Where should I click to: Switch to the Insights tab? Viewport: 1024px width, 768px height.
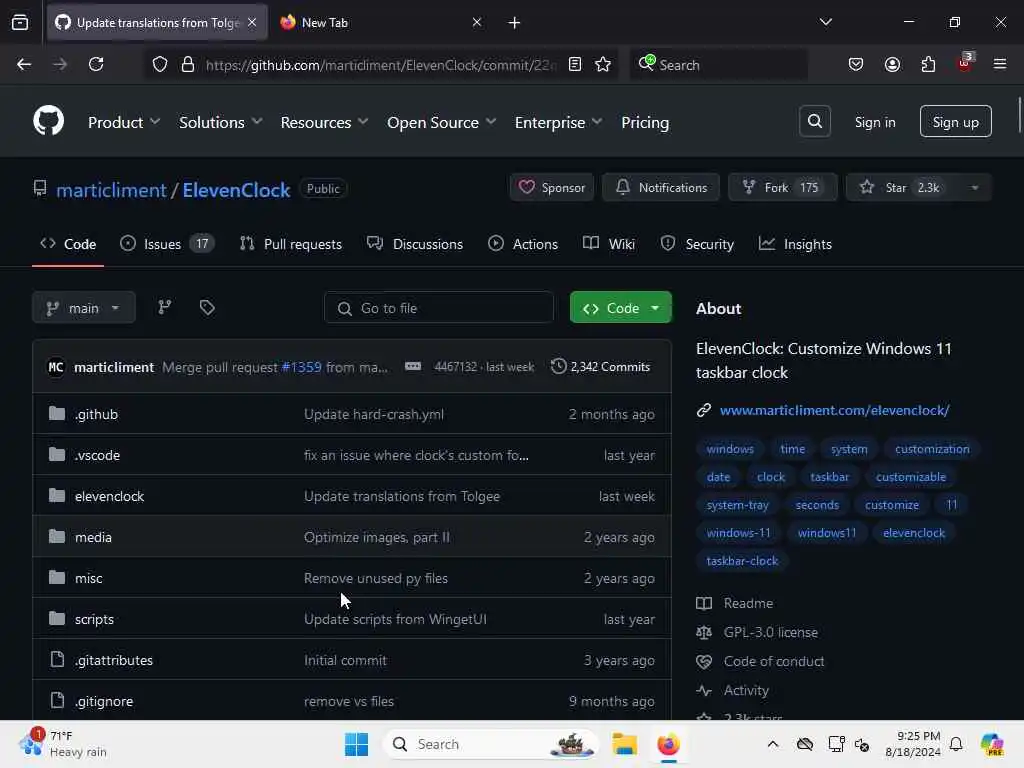(x=795, y=244)
